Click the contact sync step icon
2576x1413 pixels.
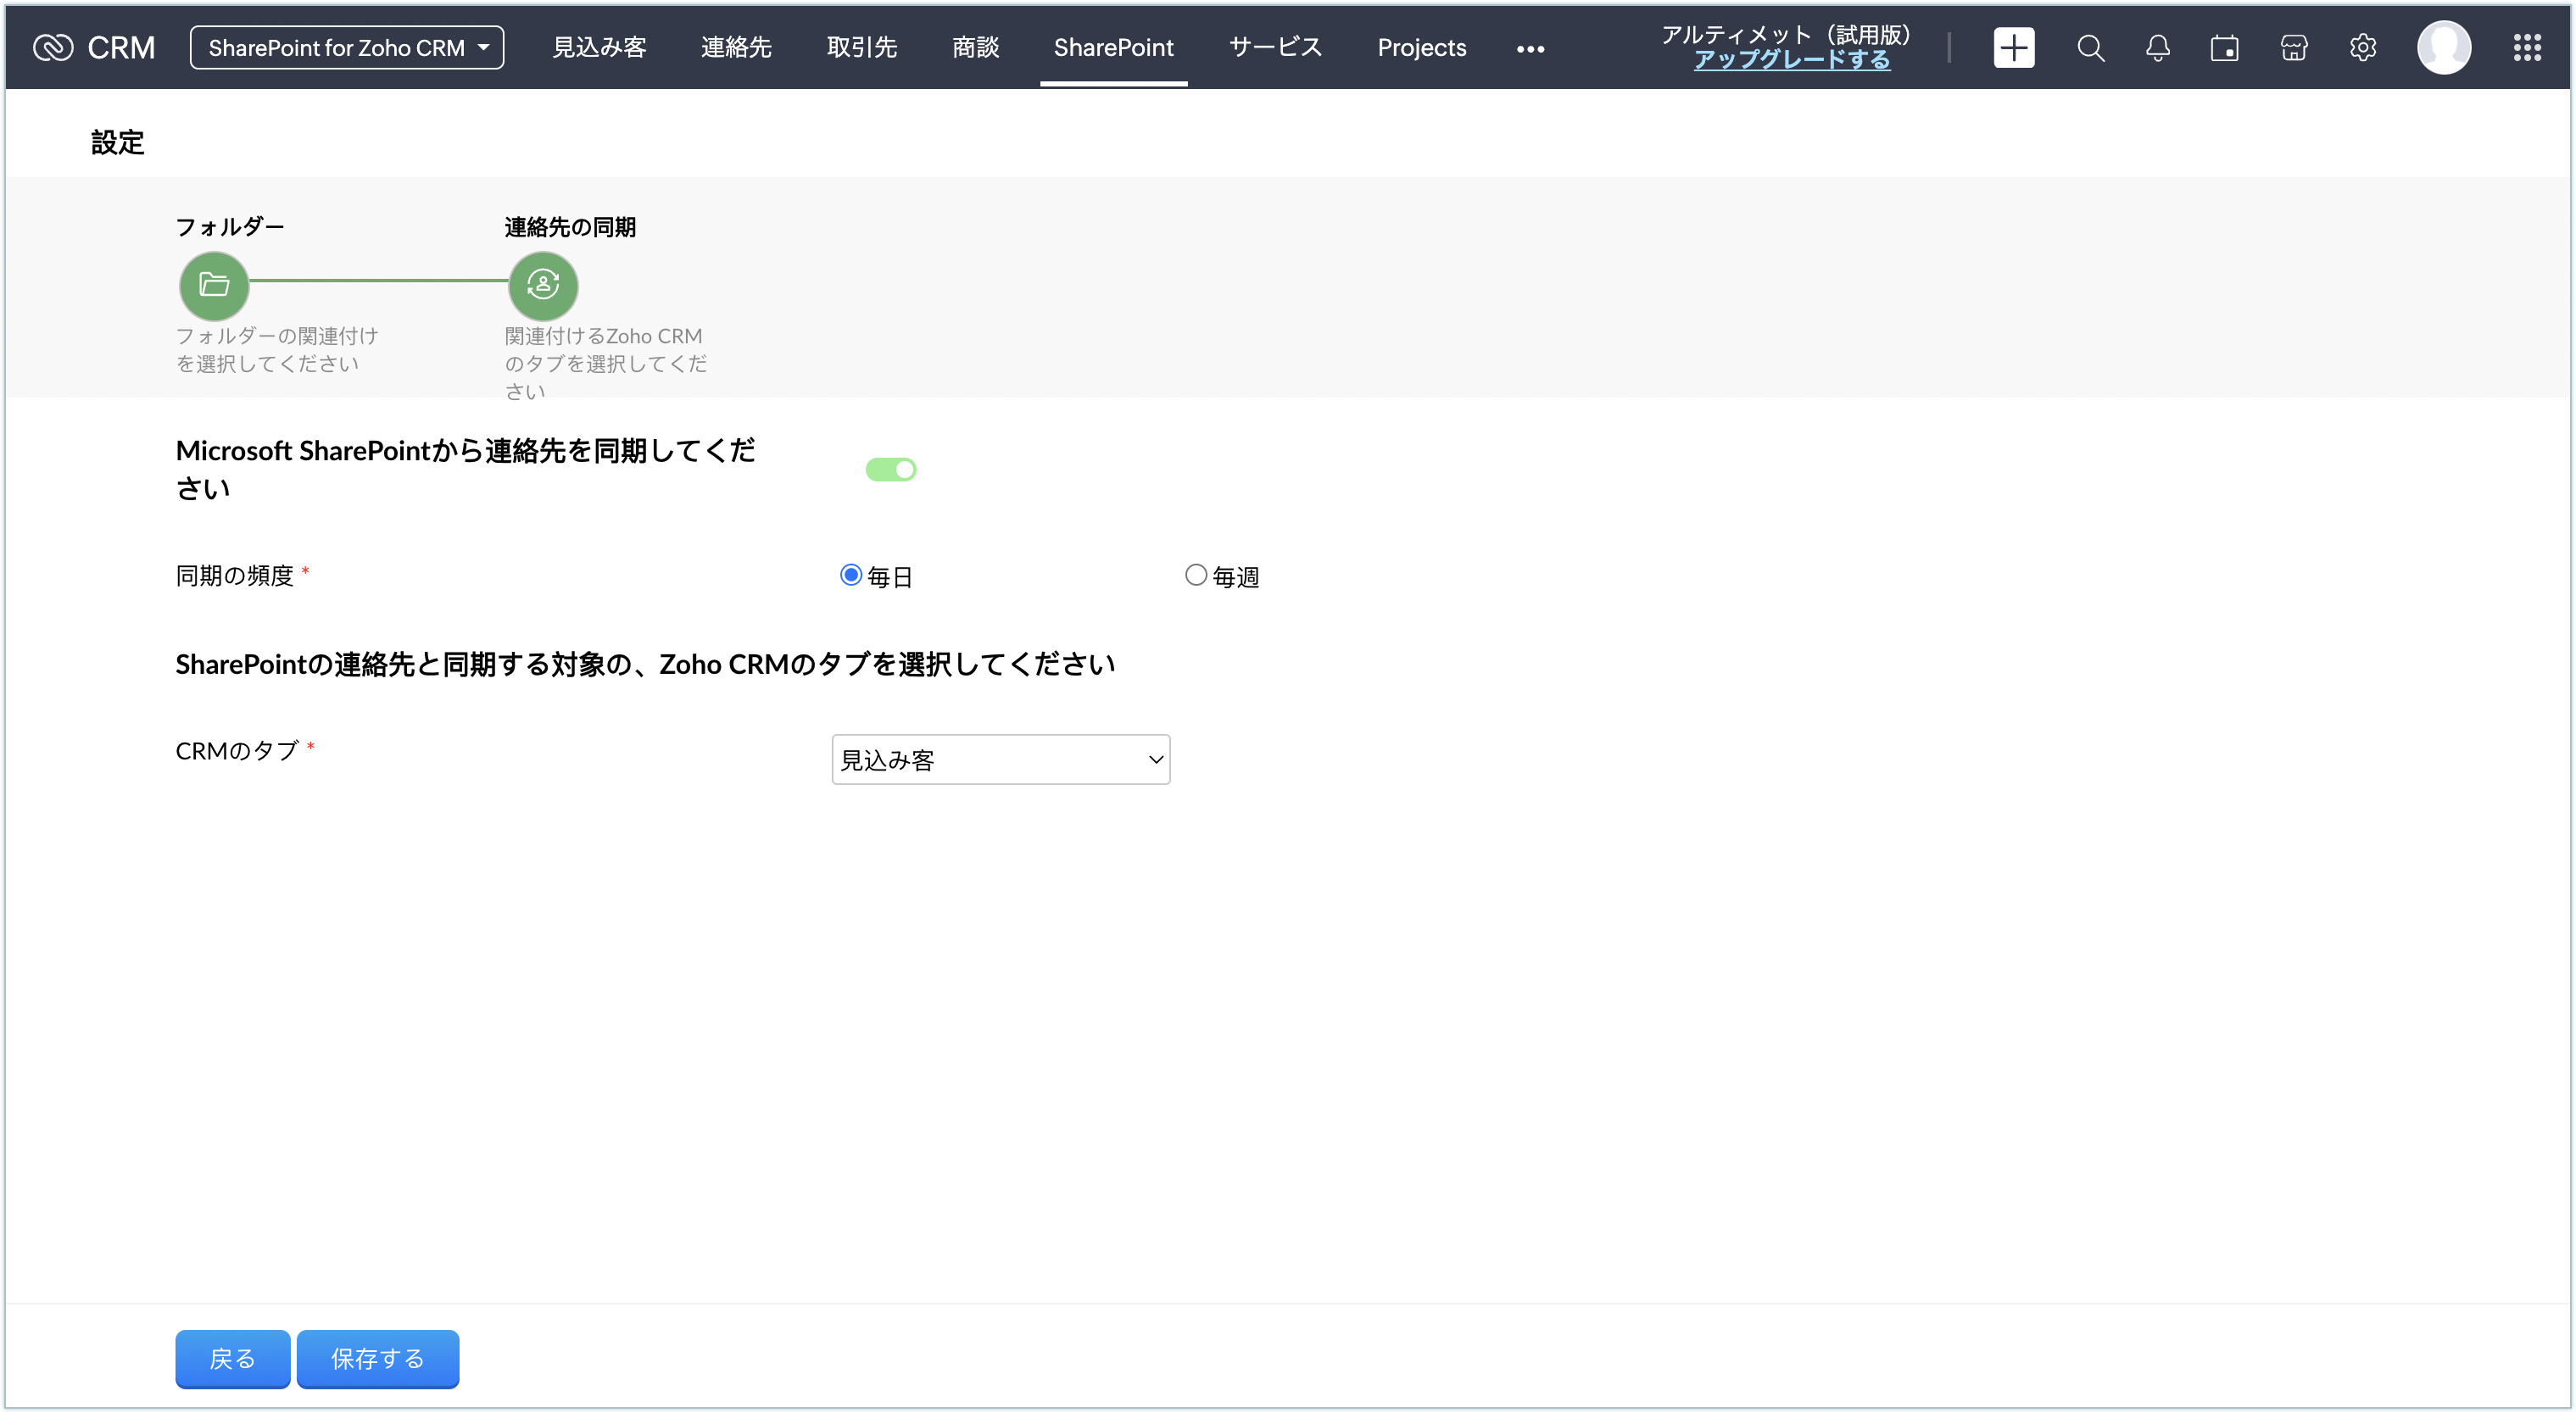543,285
